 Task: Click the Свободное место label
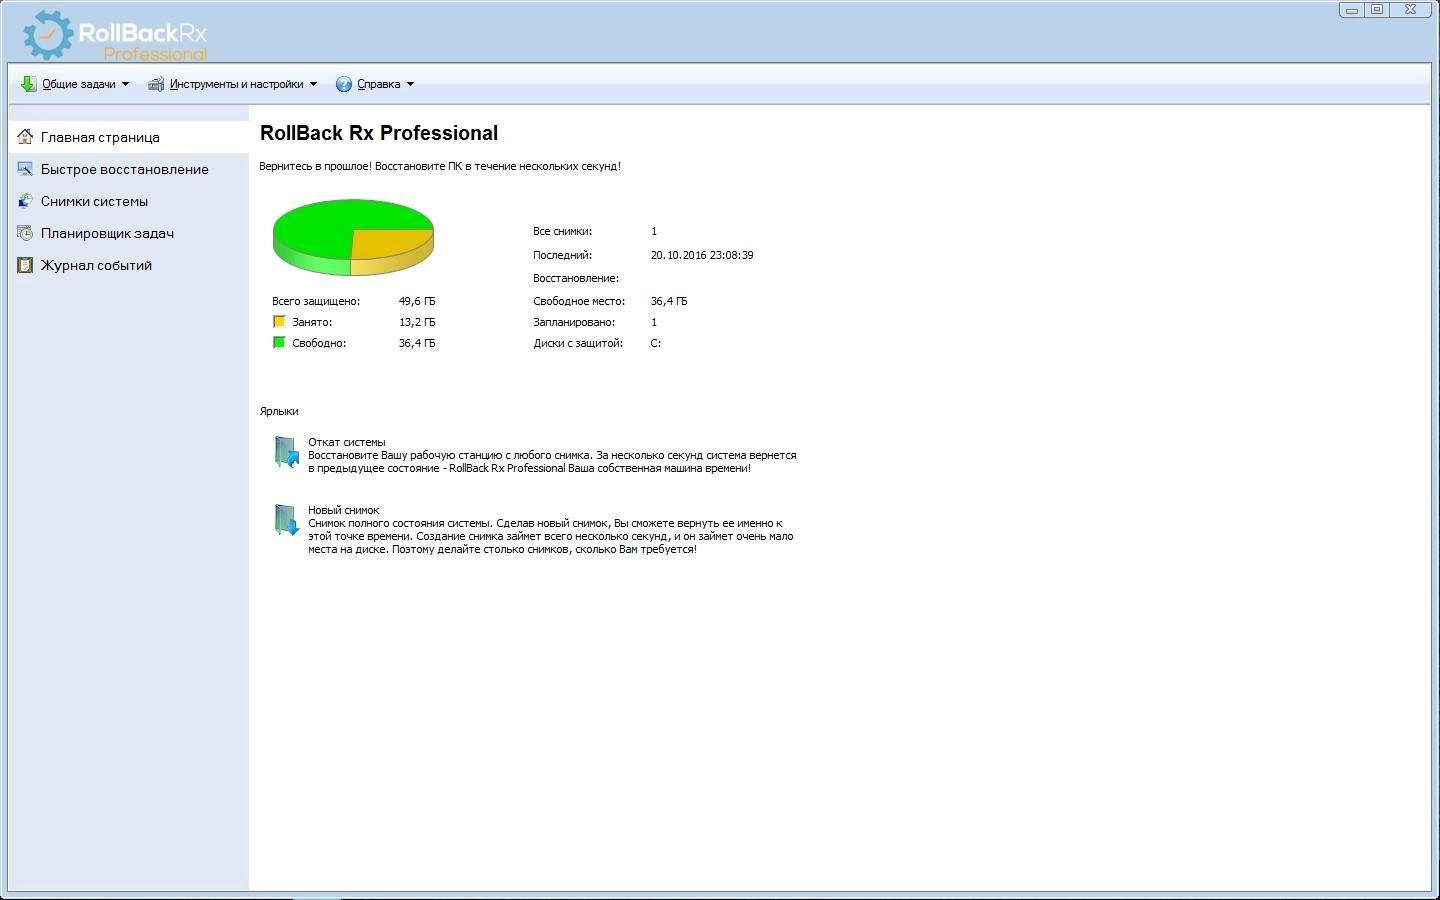click(x=579, y=301)
